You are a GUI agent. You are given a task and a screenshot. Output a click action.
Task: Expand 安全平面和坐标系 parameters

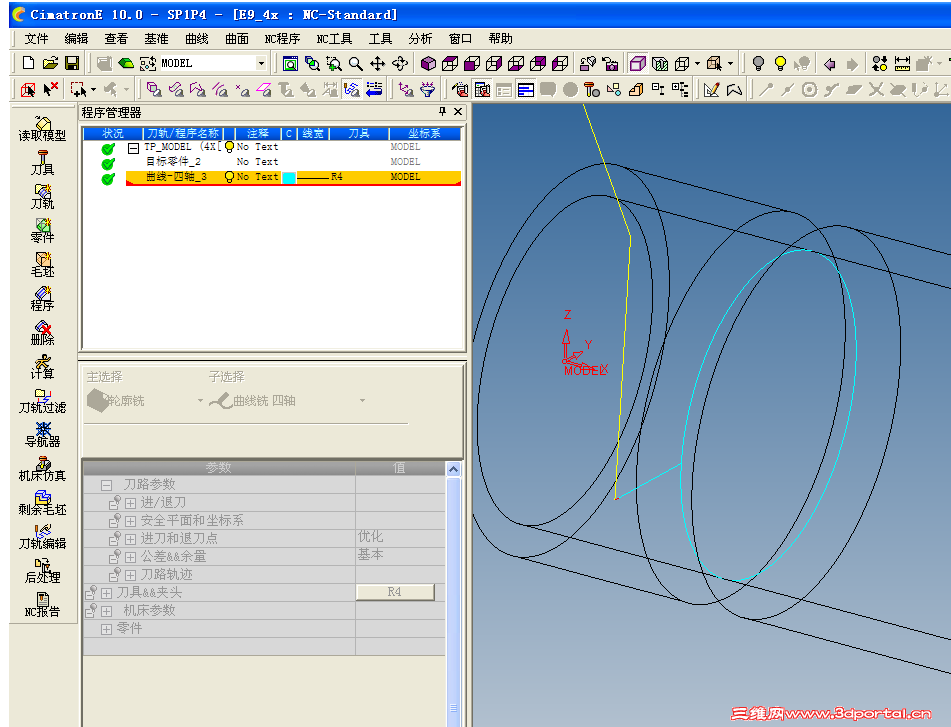coord(130,521)
